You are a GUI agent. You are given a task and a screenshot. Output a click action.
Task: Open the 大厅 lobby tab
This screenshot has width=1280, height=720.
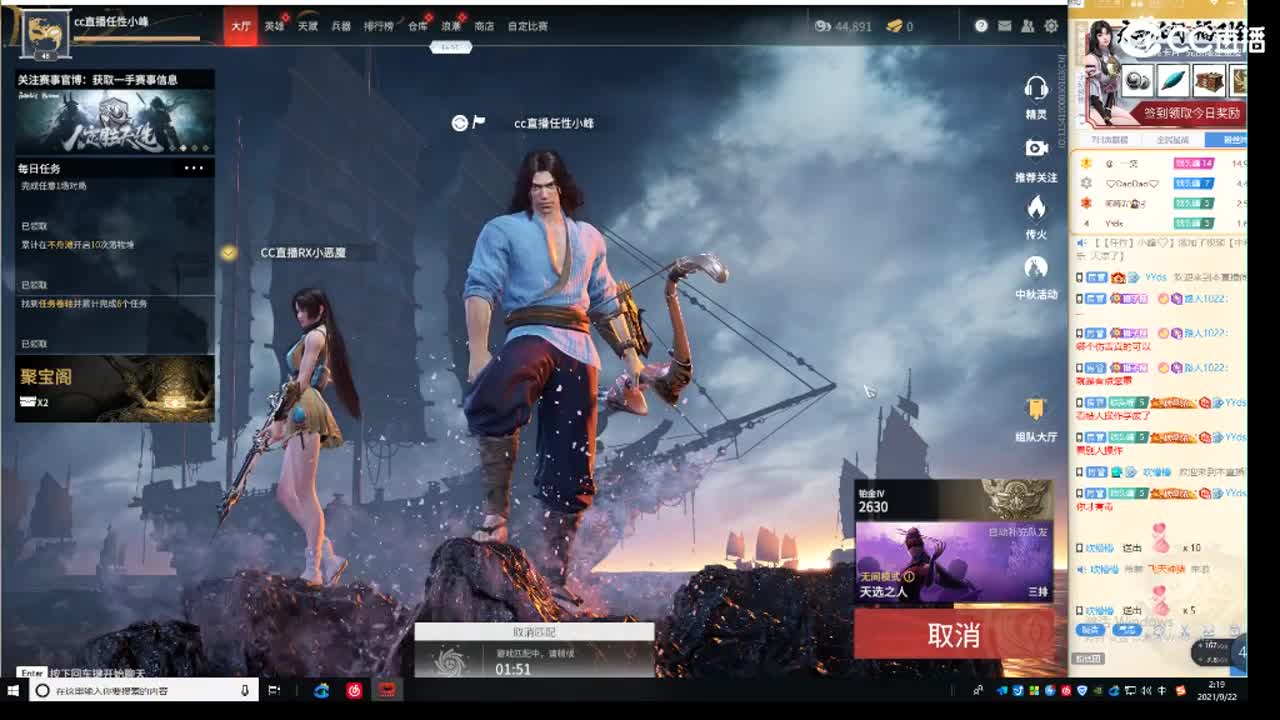coord(241,26)
